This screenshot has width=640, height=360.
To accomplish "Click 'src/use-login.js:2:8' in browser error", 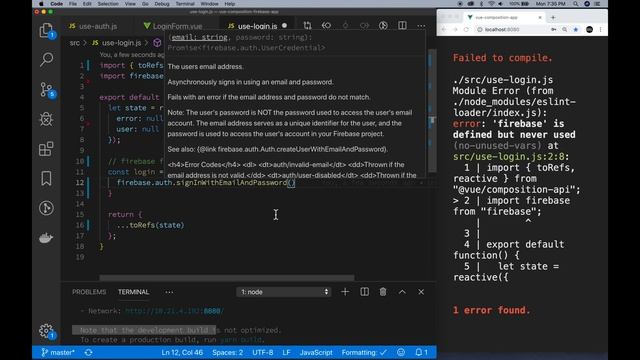I will pyautogui.click(x=511, y=157).
